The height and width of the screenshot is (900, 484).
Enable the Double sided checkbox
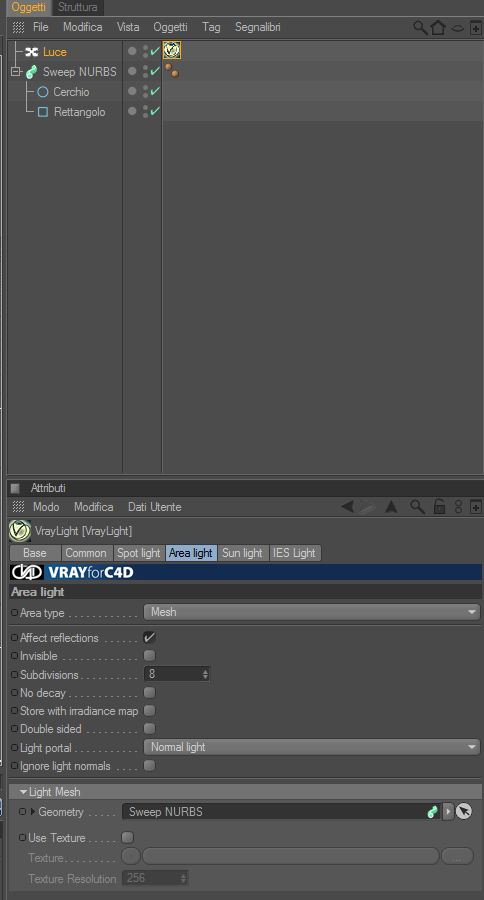149,729
